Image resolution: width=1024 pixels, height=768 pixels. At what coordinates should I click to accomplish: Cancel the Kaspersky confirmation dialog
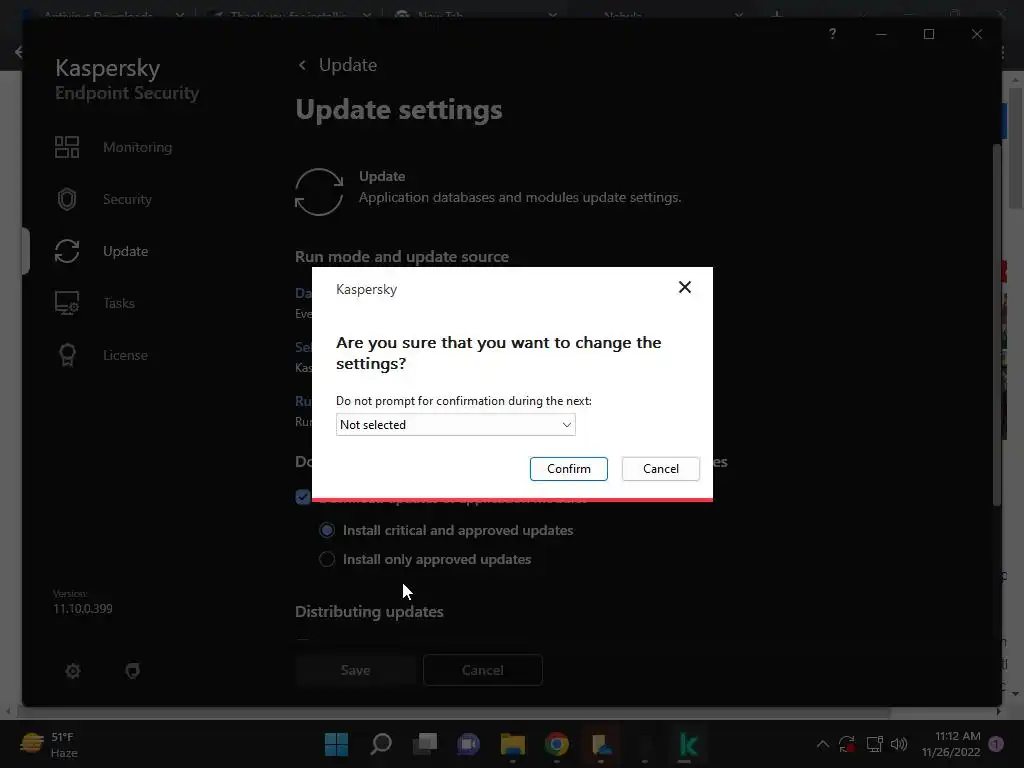tap(660, 469)
